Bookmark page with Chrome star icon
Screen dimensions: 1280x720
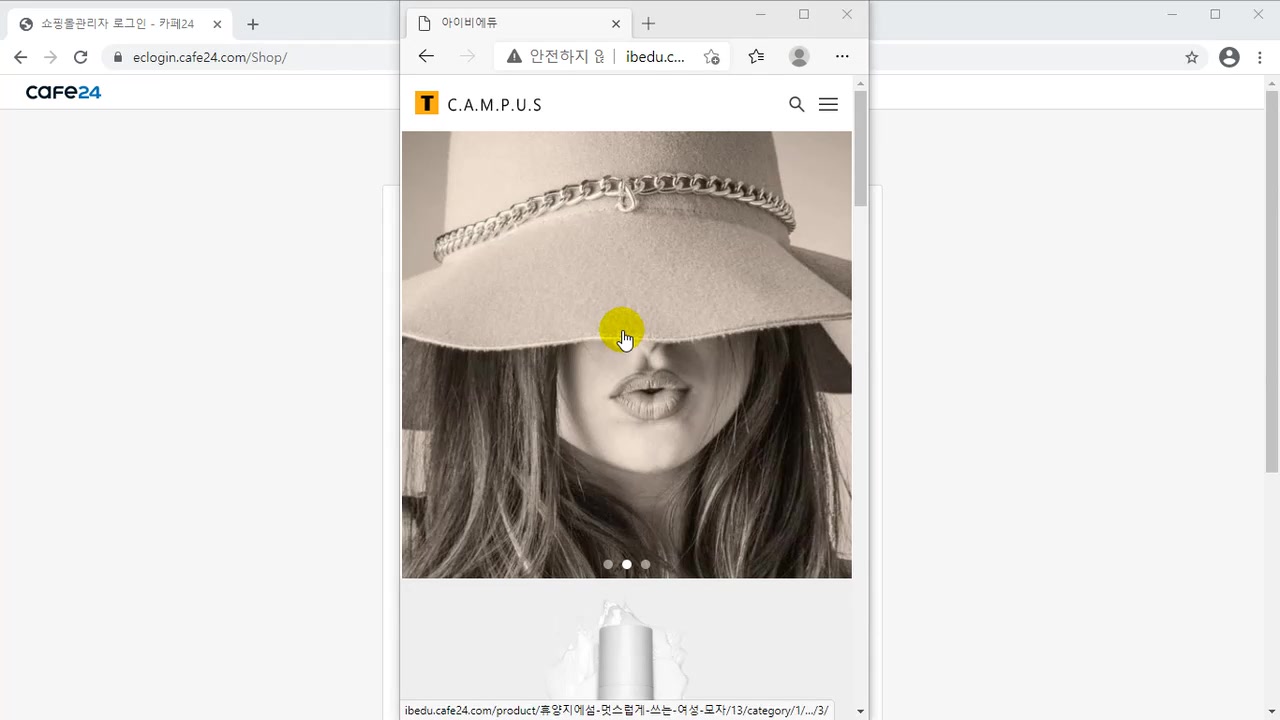1191,57
